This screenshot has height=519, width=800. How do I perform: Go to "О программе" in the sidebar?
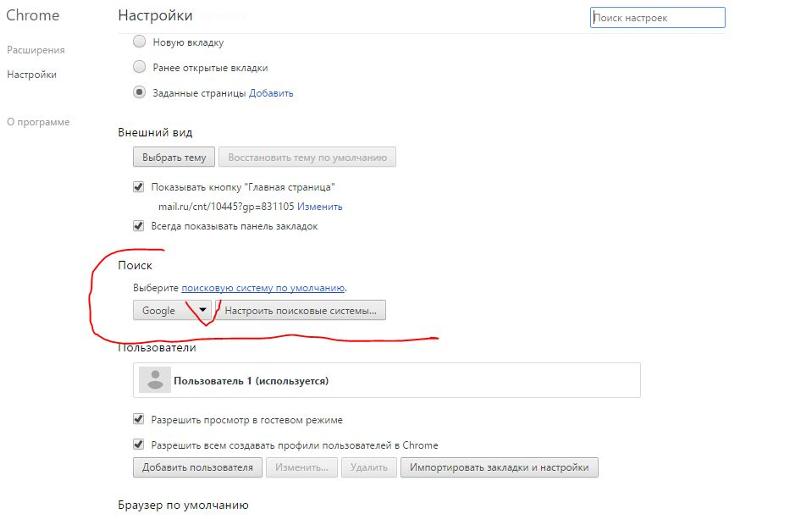coord(38,122)
